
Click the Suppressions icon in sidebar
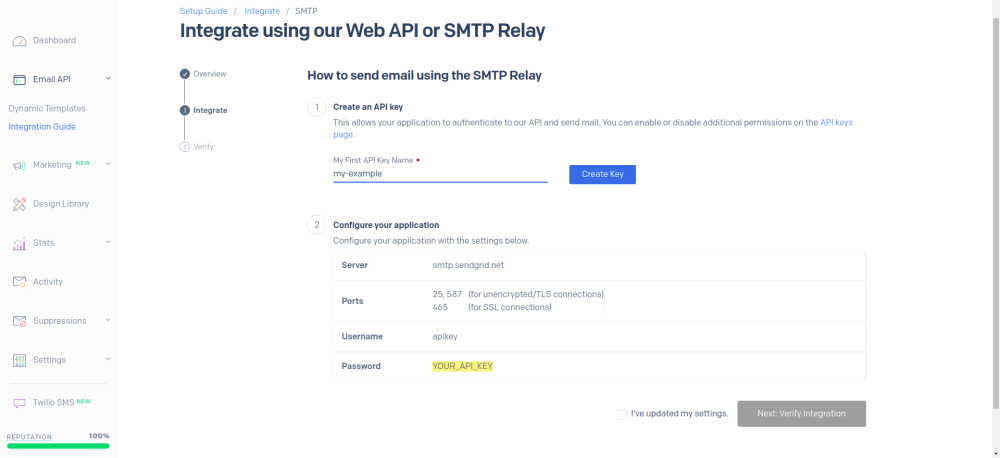point(19,321)
